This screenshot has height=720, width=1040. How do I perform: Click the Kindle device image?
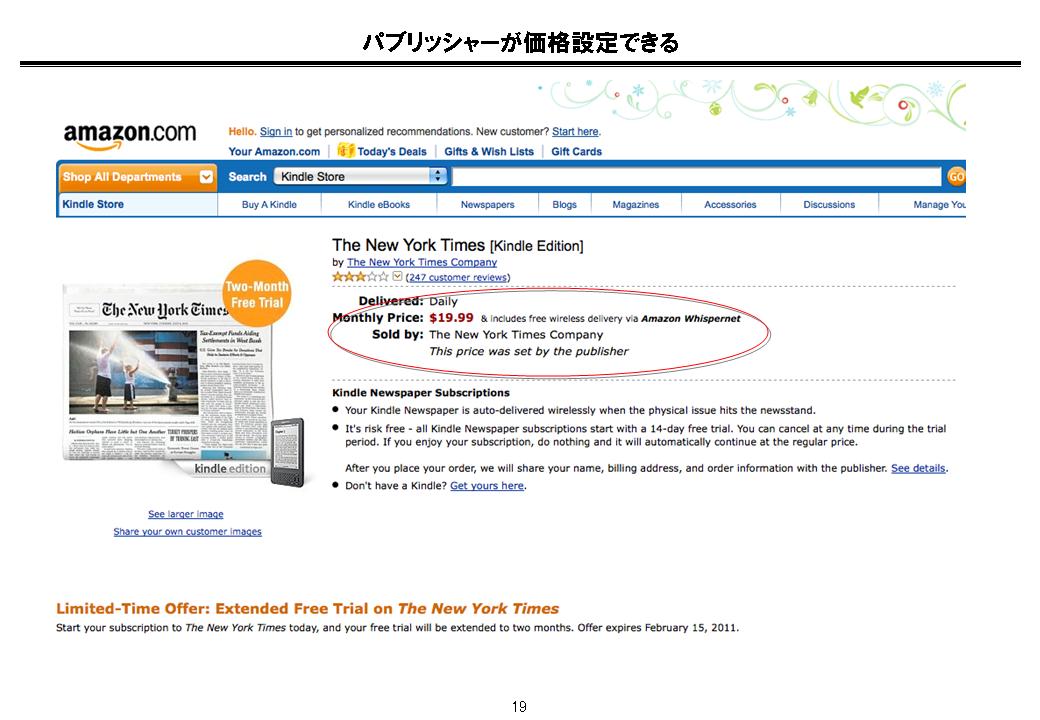[287, 453]
